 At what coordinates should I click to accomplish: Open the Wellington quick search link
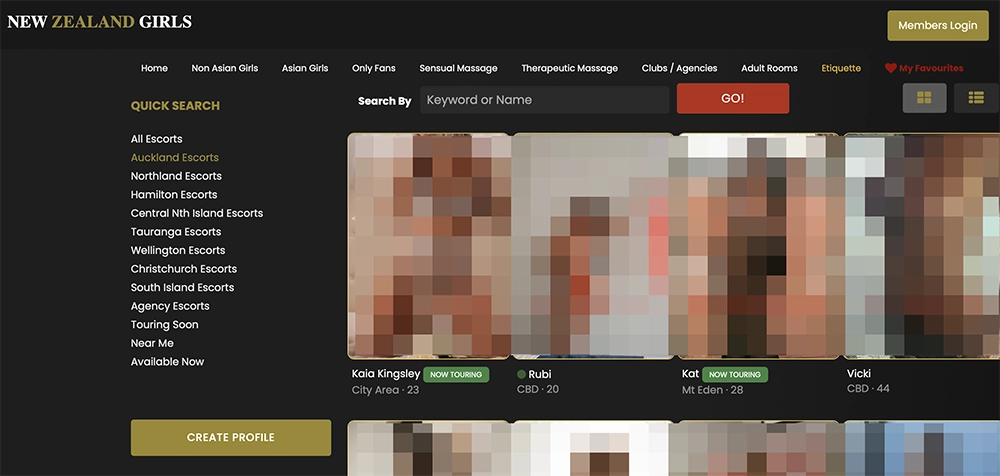(177, 250)
